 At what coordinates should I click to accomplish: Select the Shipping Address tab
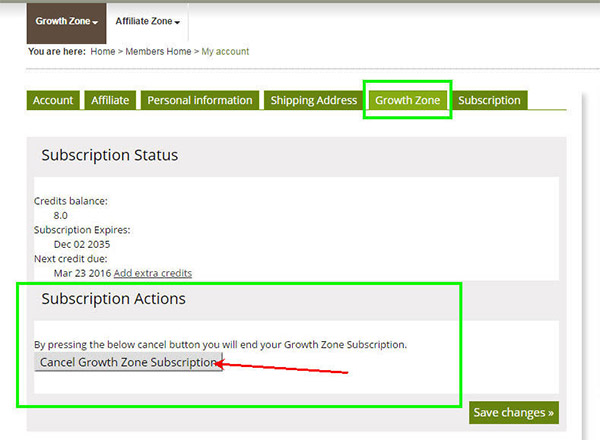(313, 100)
